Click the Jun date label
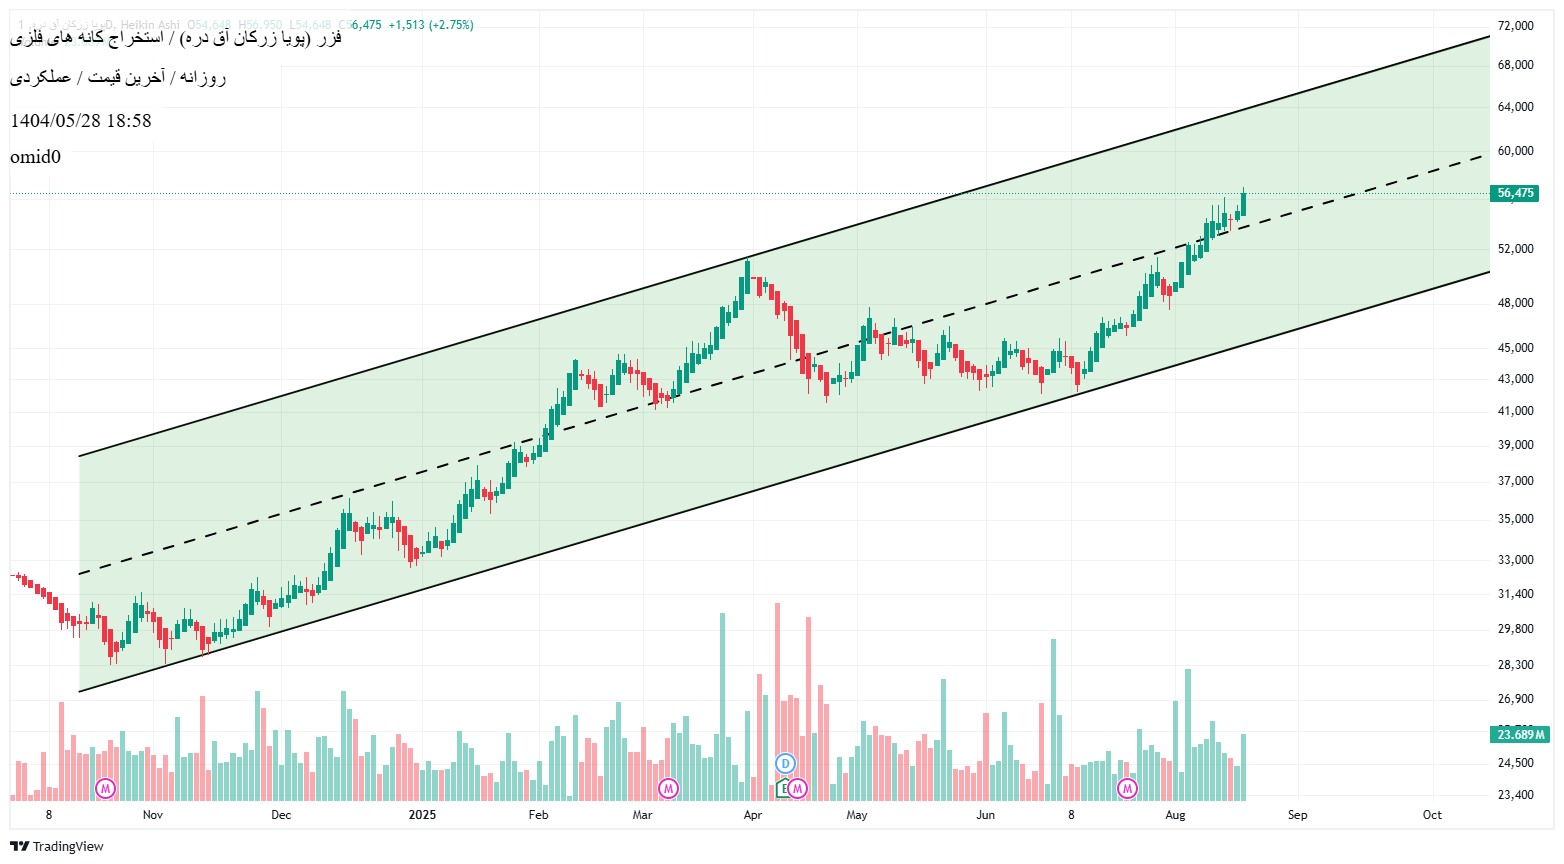The image size is (1564, 864). click(986, 815)
